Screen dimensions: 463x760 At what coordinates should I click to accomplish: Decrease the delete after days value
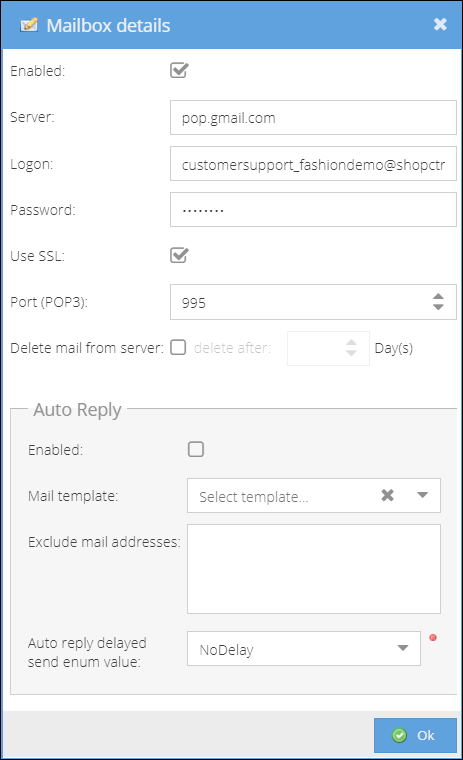tap(351, 353)
